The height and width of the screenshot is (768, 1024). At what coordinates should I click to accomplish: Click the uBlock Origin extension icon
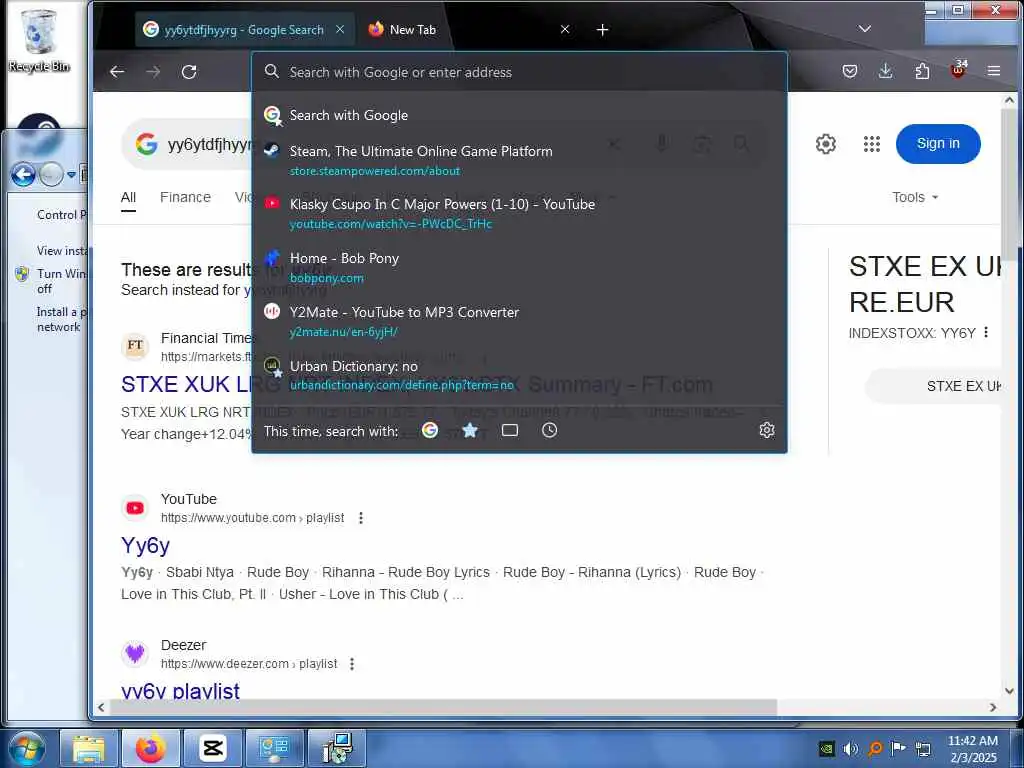coord(958,69)
